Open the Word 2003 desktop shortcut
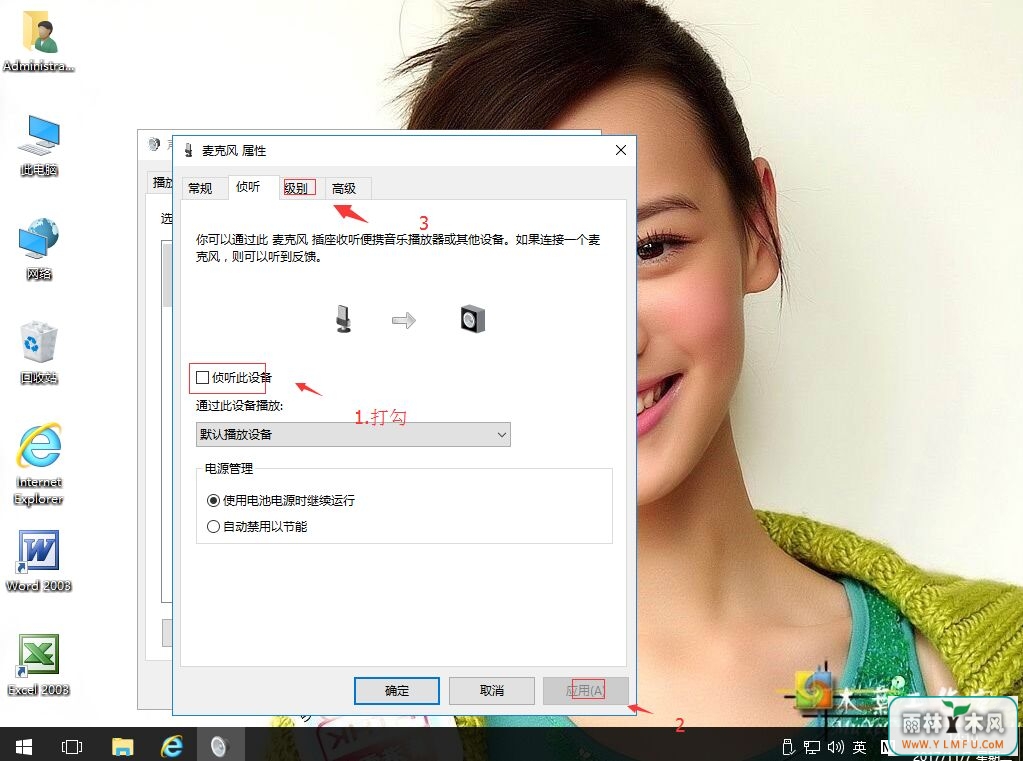The image size is (1023, 761). pos(39,560)
